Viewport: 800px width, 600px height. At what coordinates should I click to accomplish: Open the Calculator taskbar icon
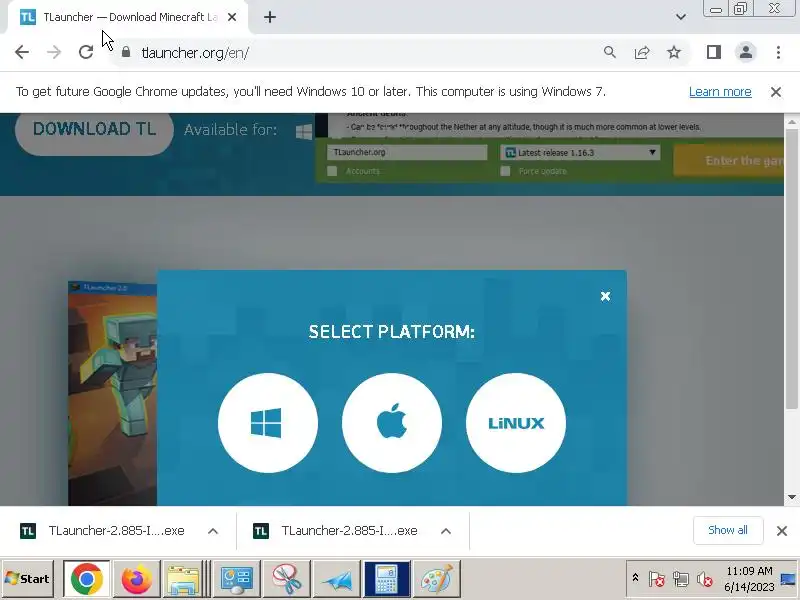(386, 579)
